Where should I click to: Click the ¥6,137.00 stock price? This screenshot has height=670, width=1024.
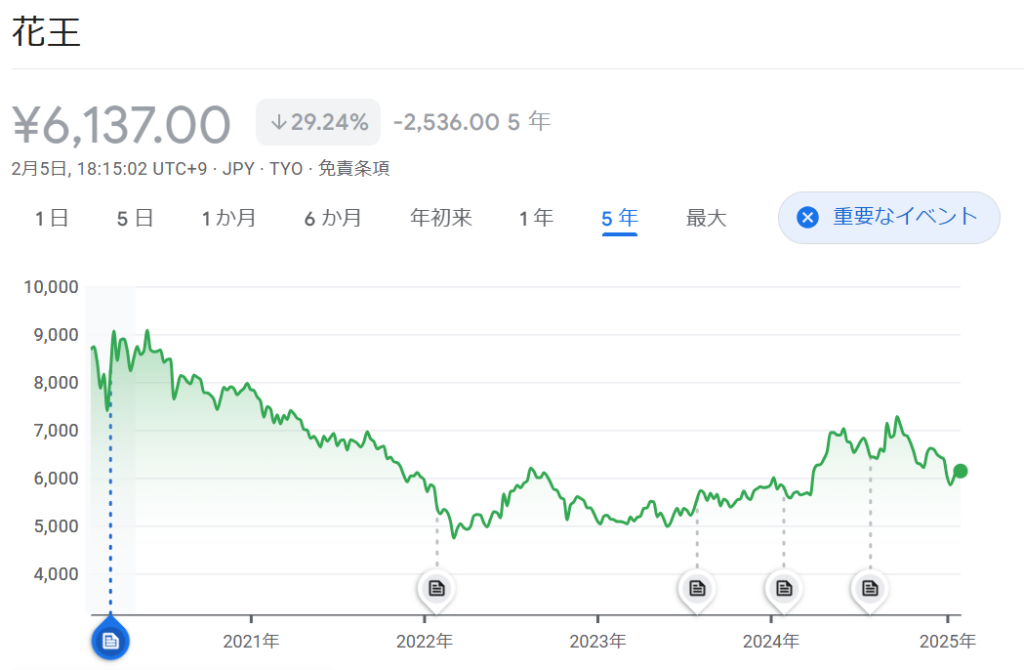(121, 125)
